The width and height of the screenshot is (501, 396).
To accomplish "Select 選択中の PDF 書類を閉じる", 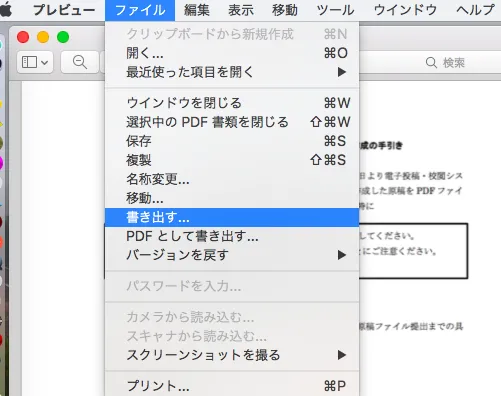I will pyautogui.click(x=232, y=122).
